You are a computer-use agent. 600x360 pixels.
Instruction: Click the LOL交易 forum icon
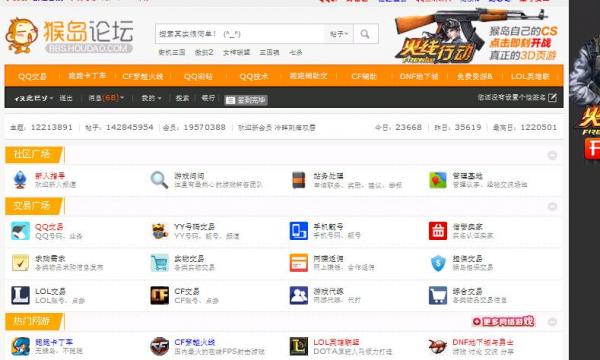(20, 295)
